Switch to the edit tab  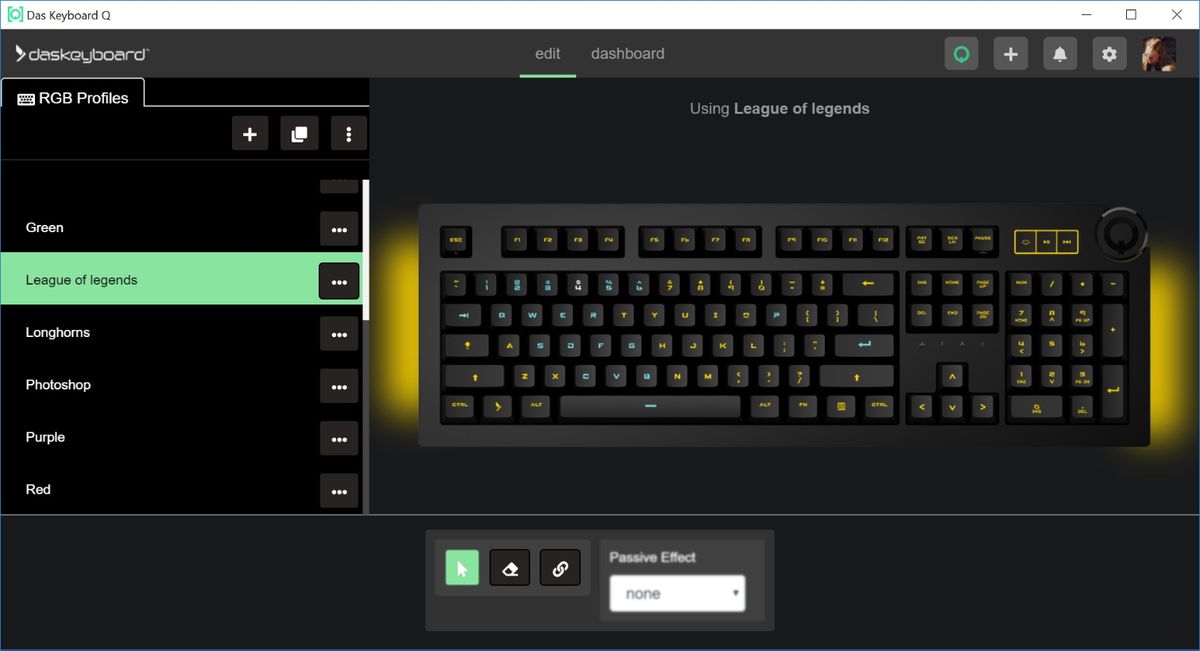pos(548,54)
